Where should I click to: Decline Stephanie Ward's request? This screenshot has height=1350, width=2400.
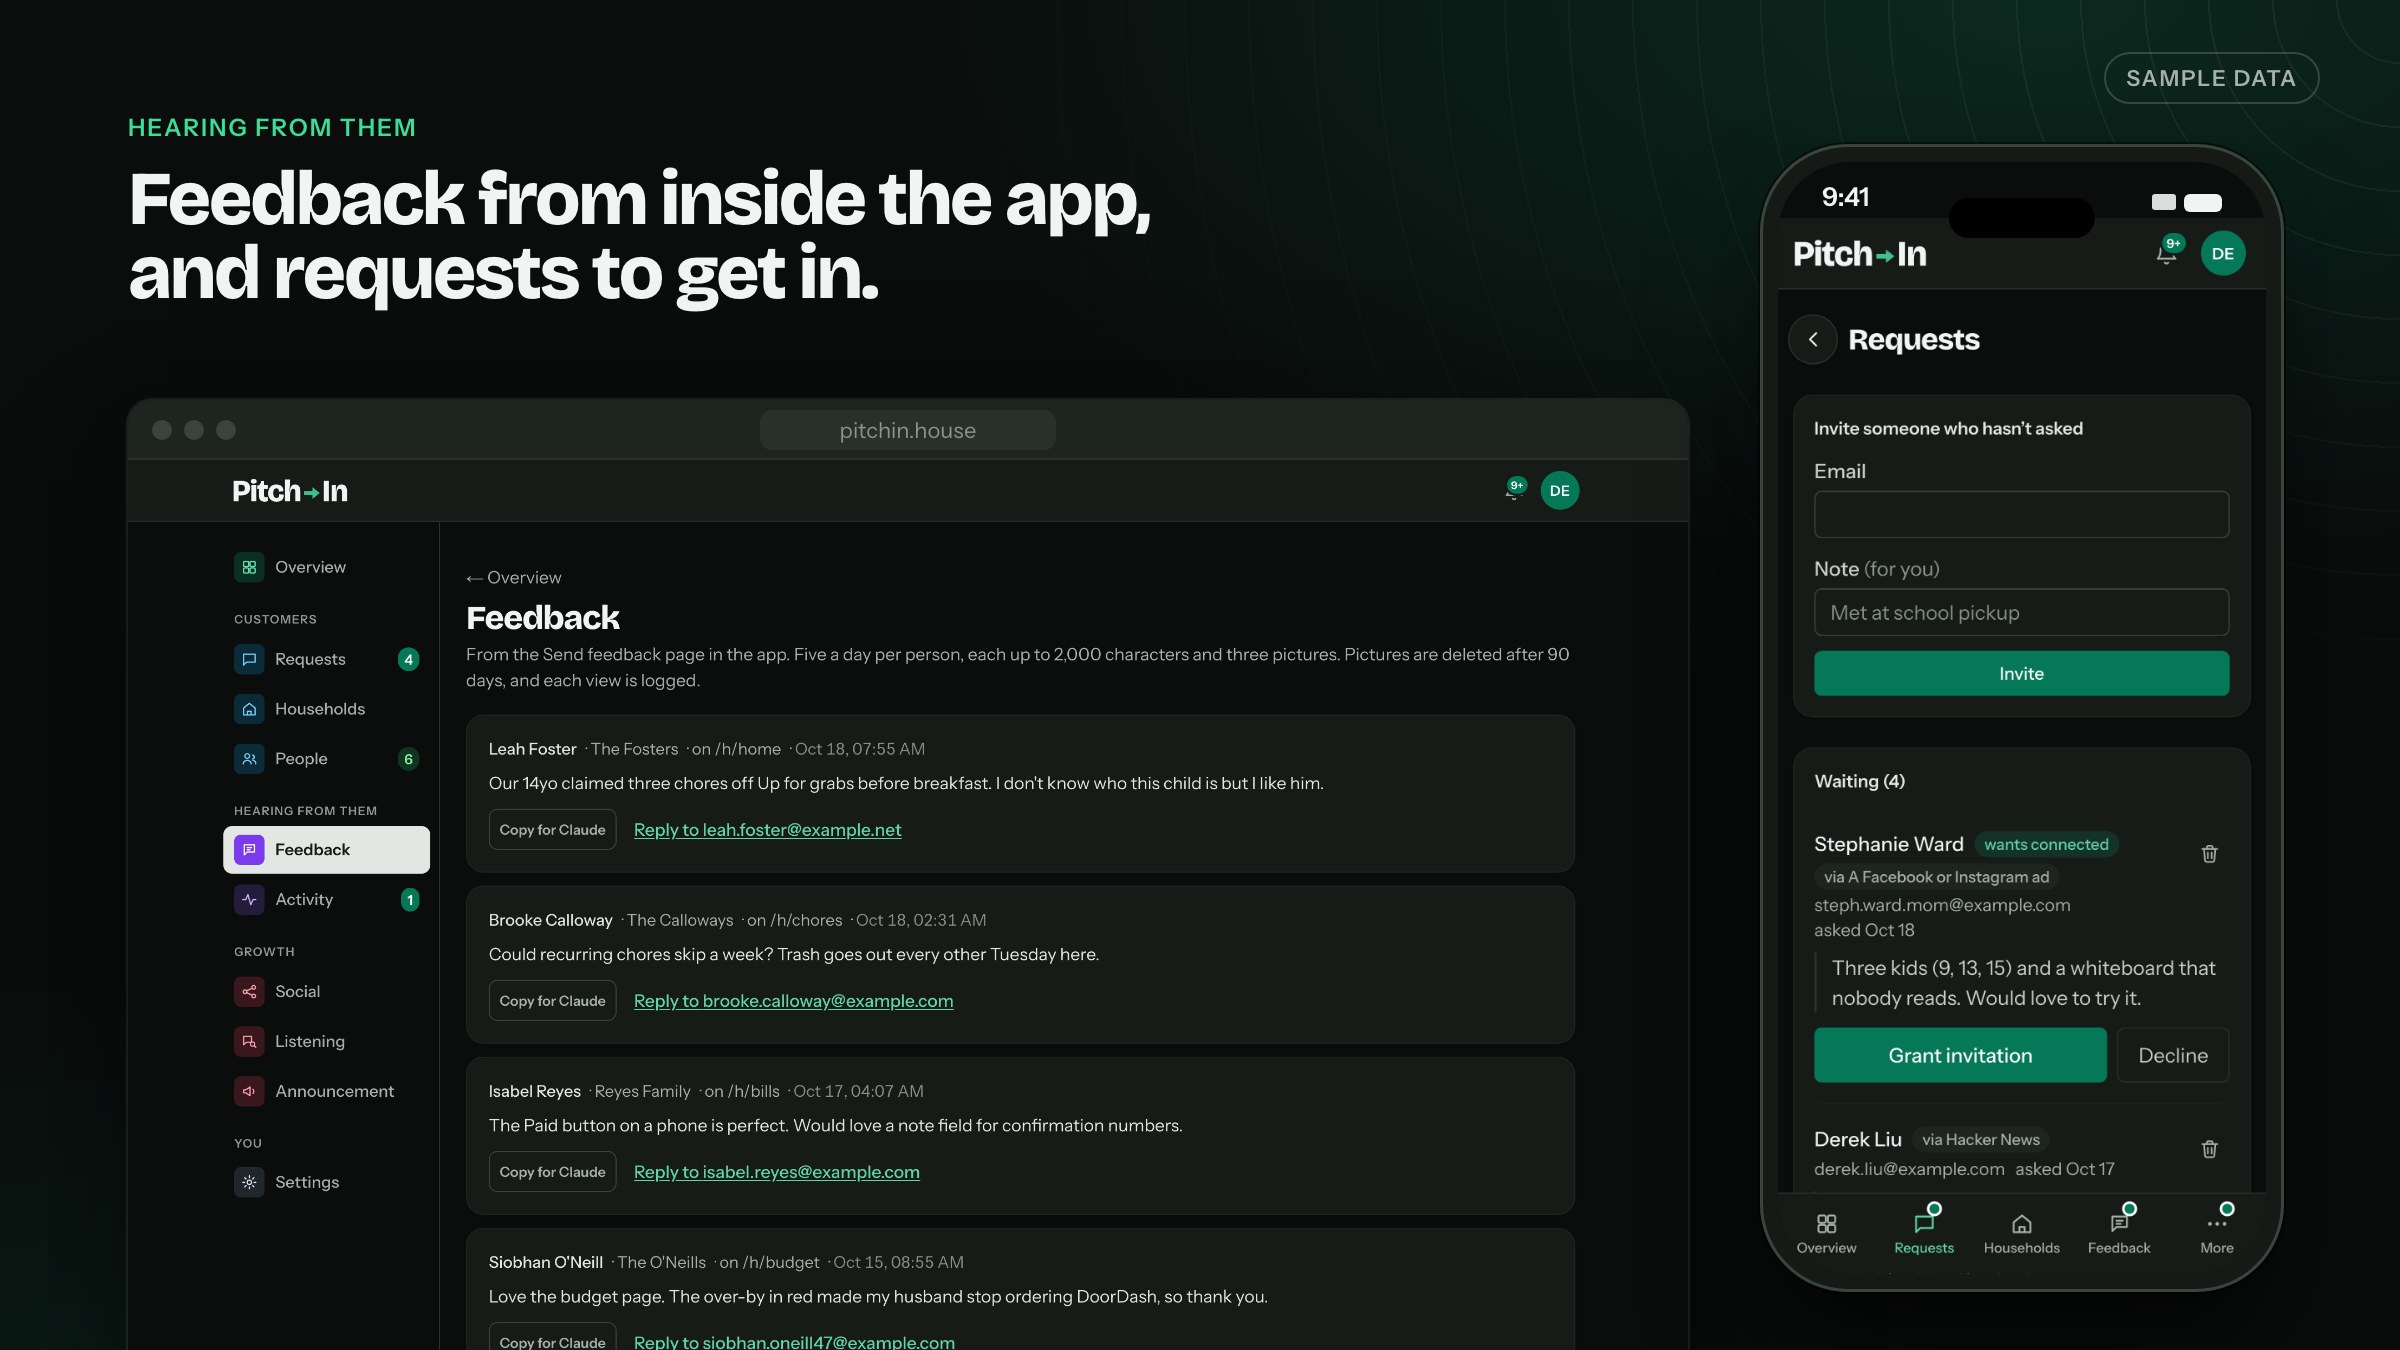2173,1055
